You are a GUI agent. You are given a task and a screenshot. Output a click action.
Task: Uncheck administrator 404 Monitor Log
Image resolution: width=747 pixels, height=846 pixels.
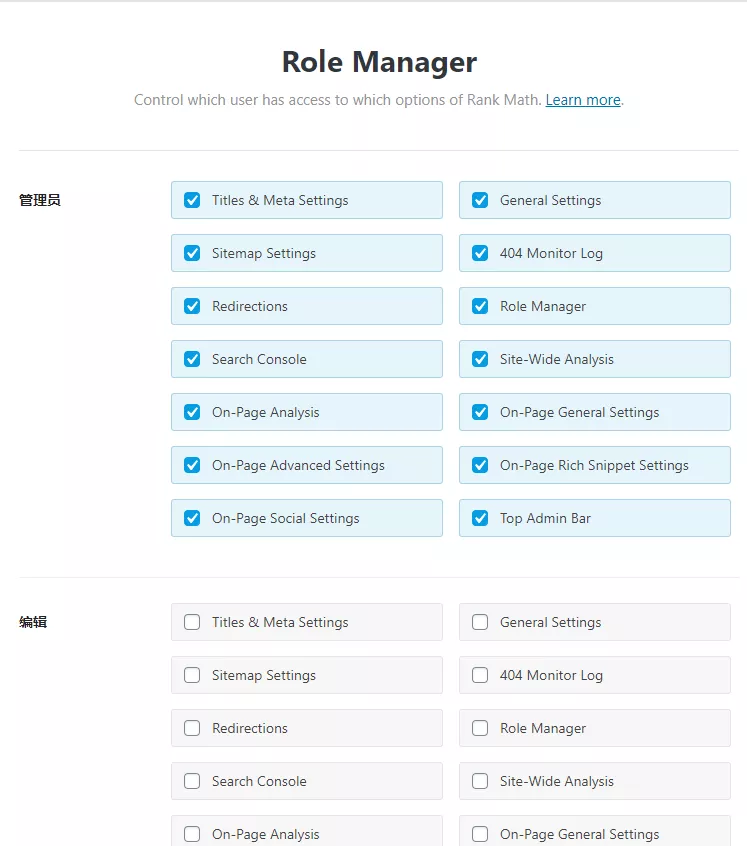click(x=480, y=253)
